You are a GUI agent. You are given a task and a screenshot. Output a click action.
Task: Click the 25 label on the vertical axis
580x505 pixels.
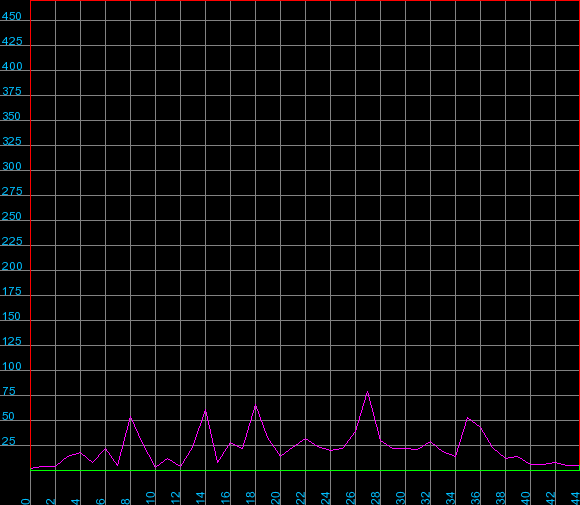point(9,441)
